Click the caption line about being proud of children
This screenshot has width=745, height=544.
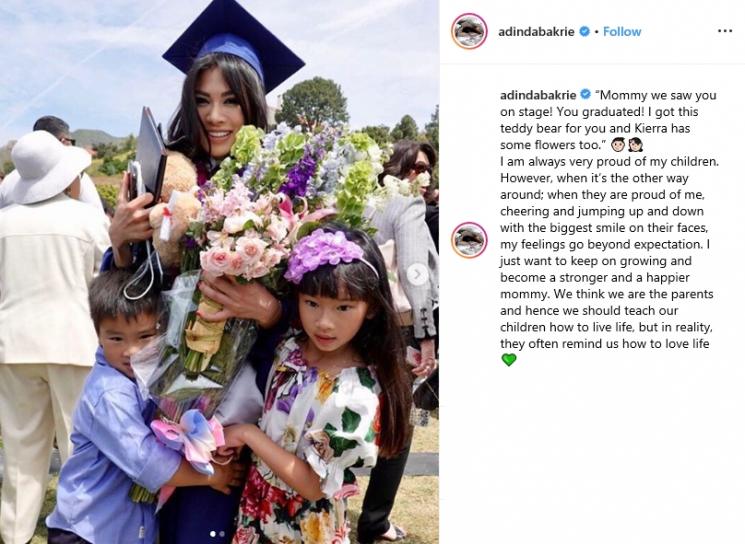tap(609, 162)
